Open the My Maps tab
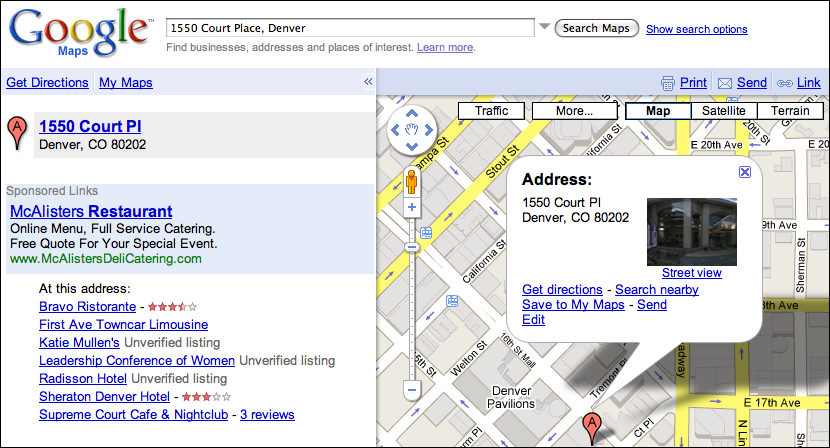The height and width of the screenshot is (448, 830). click(126, 82)
